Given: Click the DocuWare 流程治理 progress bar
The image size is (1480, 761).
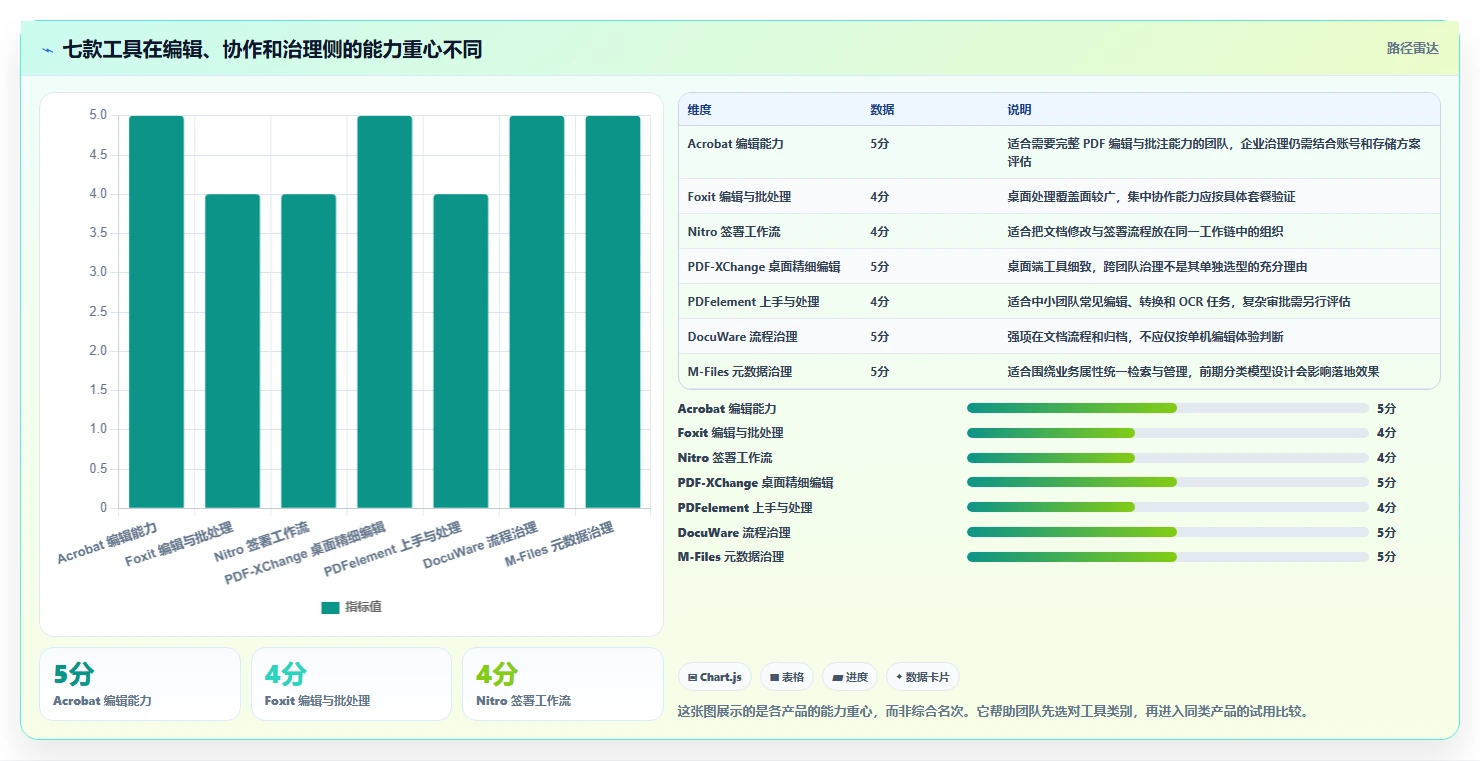Looking at the screenshot, I should coord(1167,532).
